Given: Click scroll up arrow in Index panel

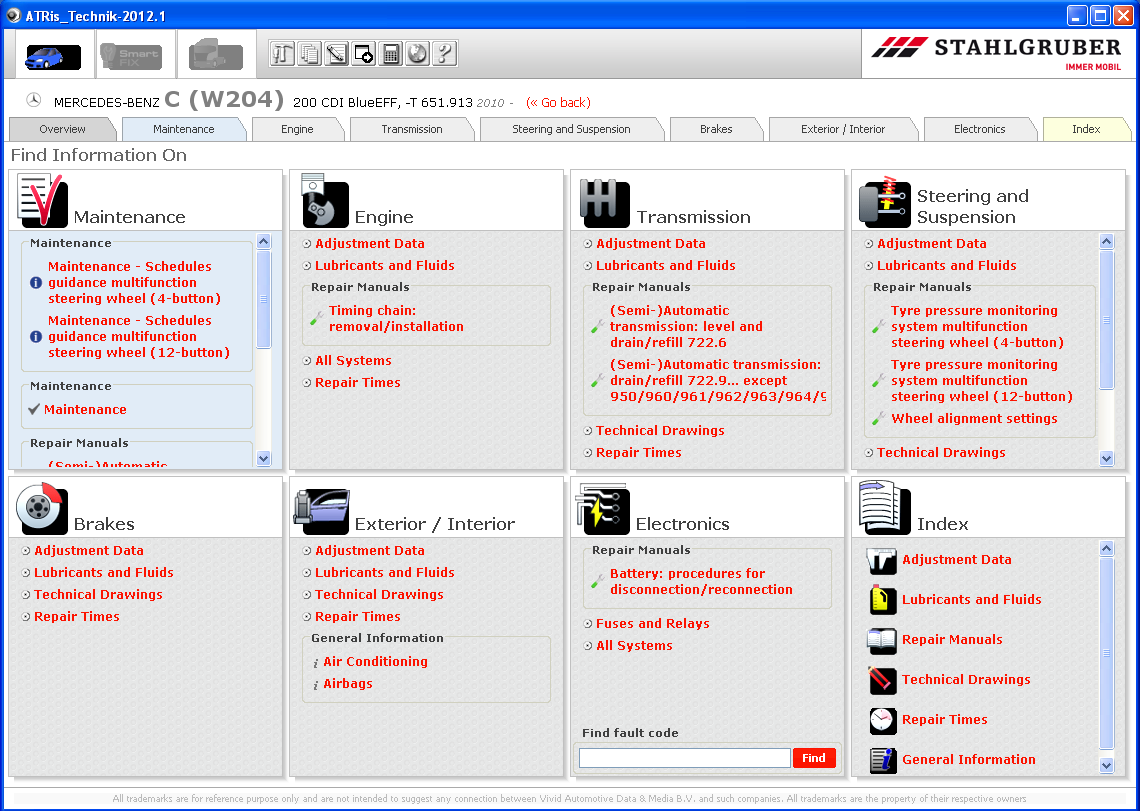Looking at the screenshot, I should 1107,548.
